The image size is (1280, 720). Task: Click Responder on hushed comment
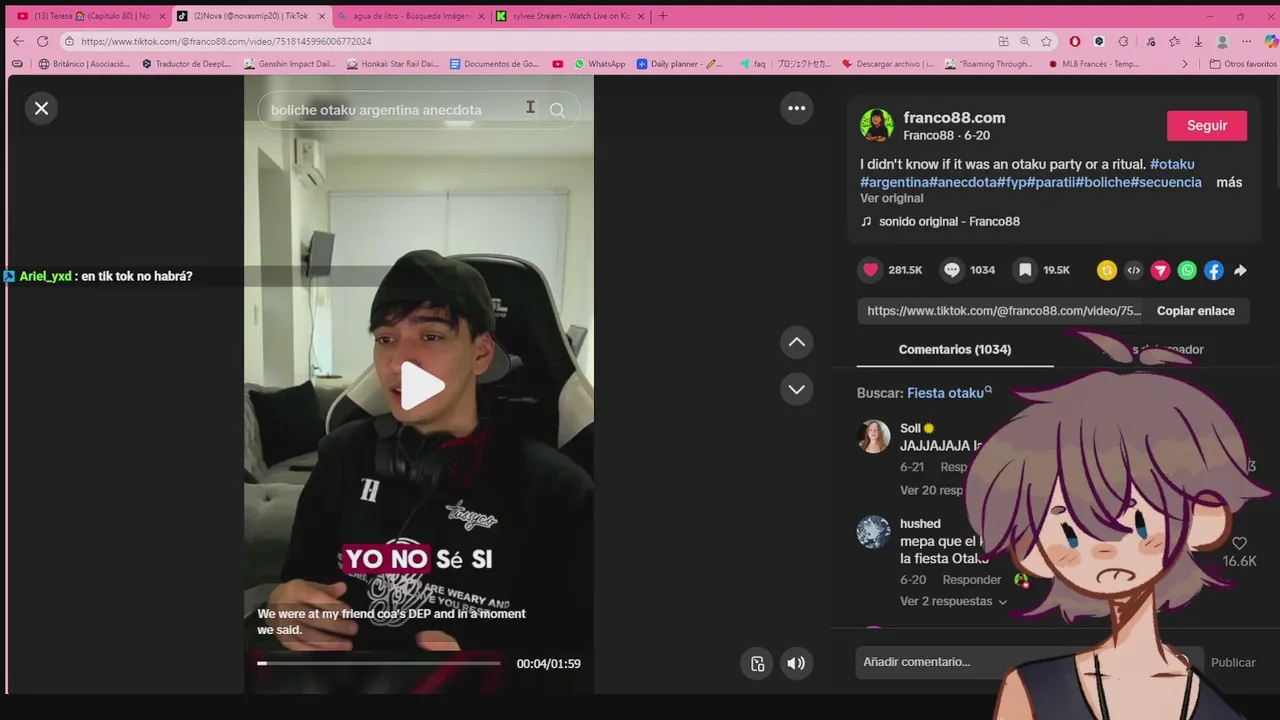click(971, 579)
